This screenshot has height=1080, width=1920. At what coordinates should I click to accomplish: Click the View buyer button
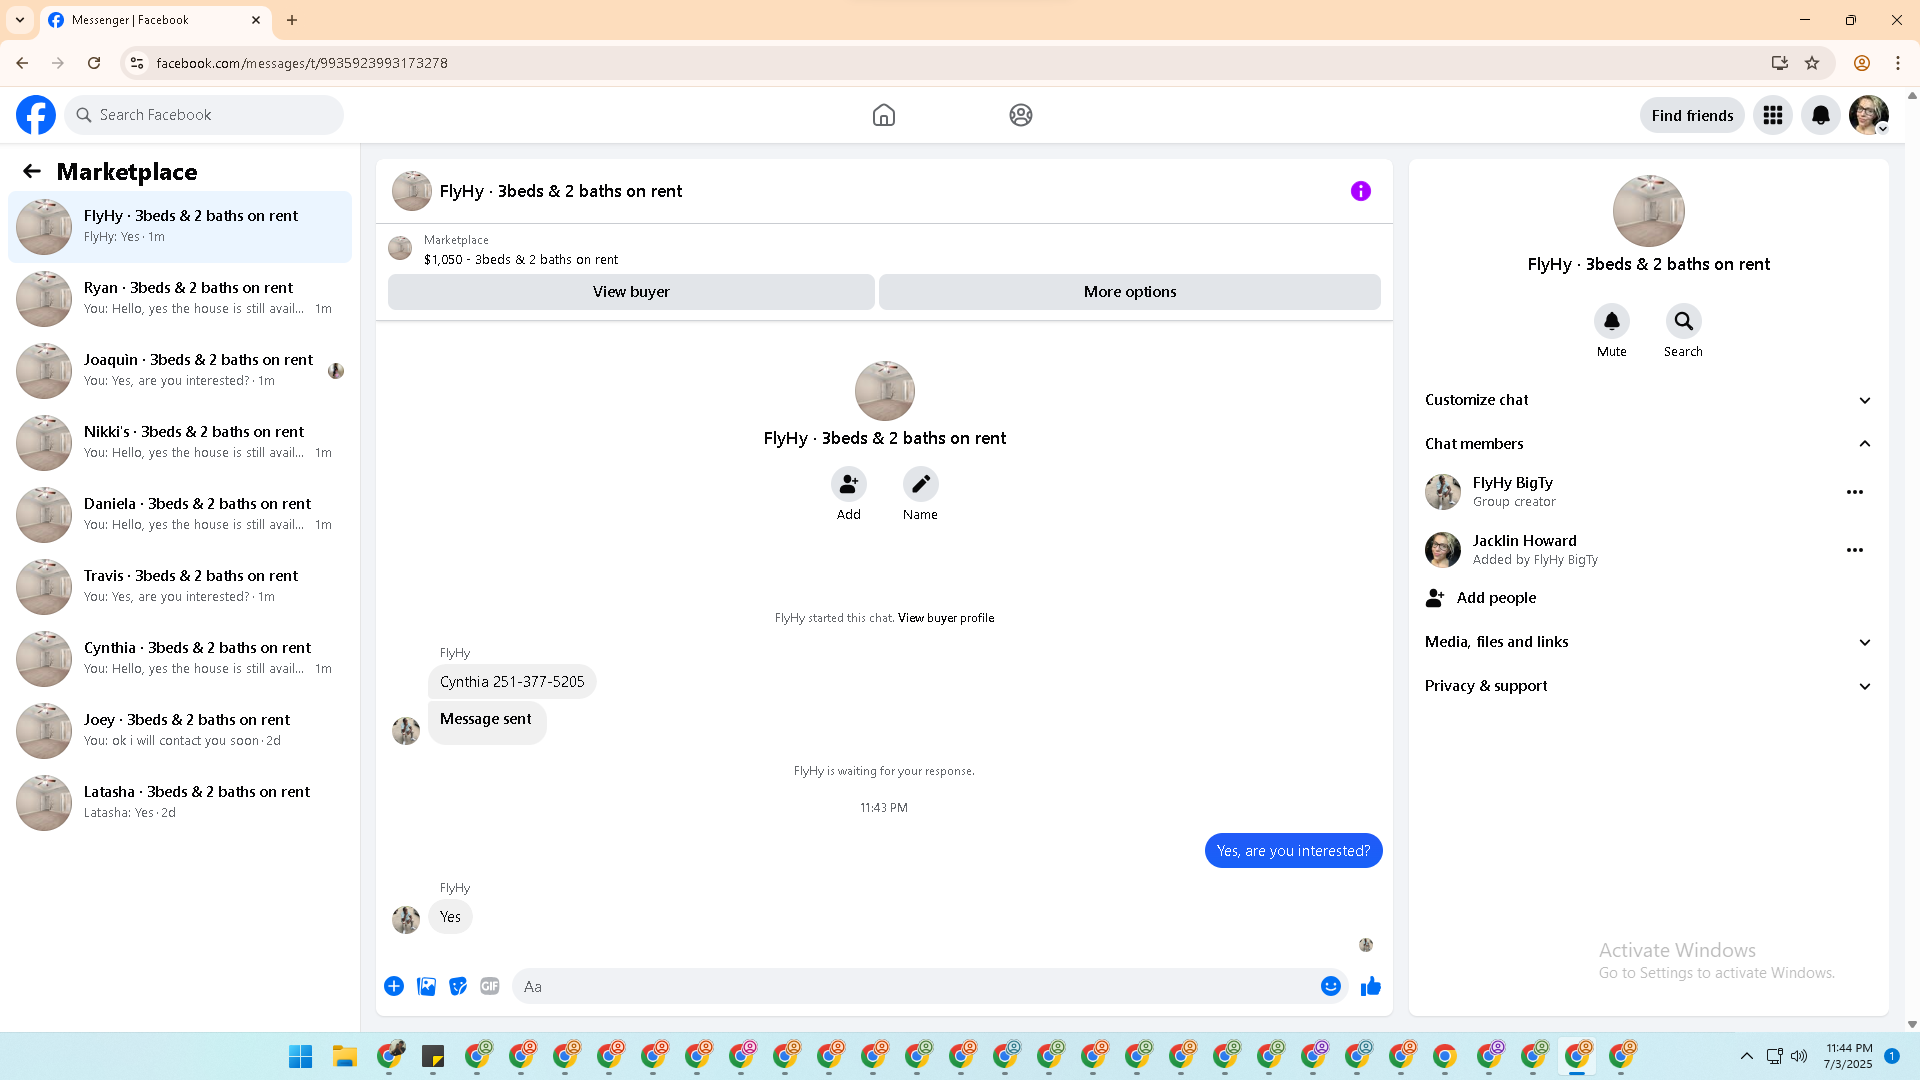pos(631,292)
